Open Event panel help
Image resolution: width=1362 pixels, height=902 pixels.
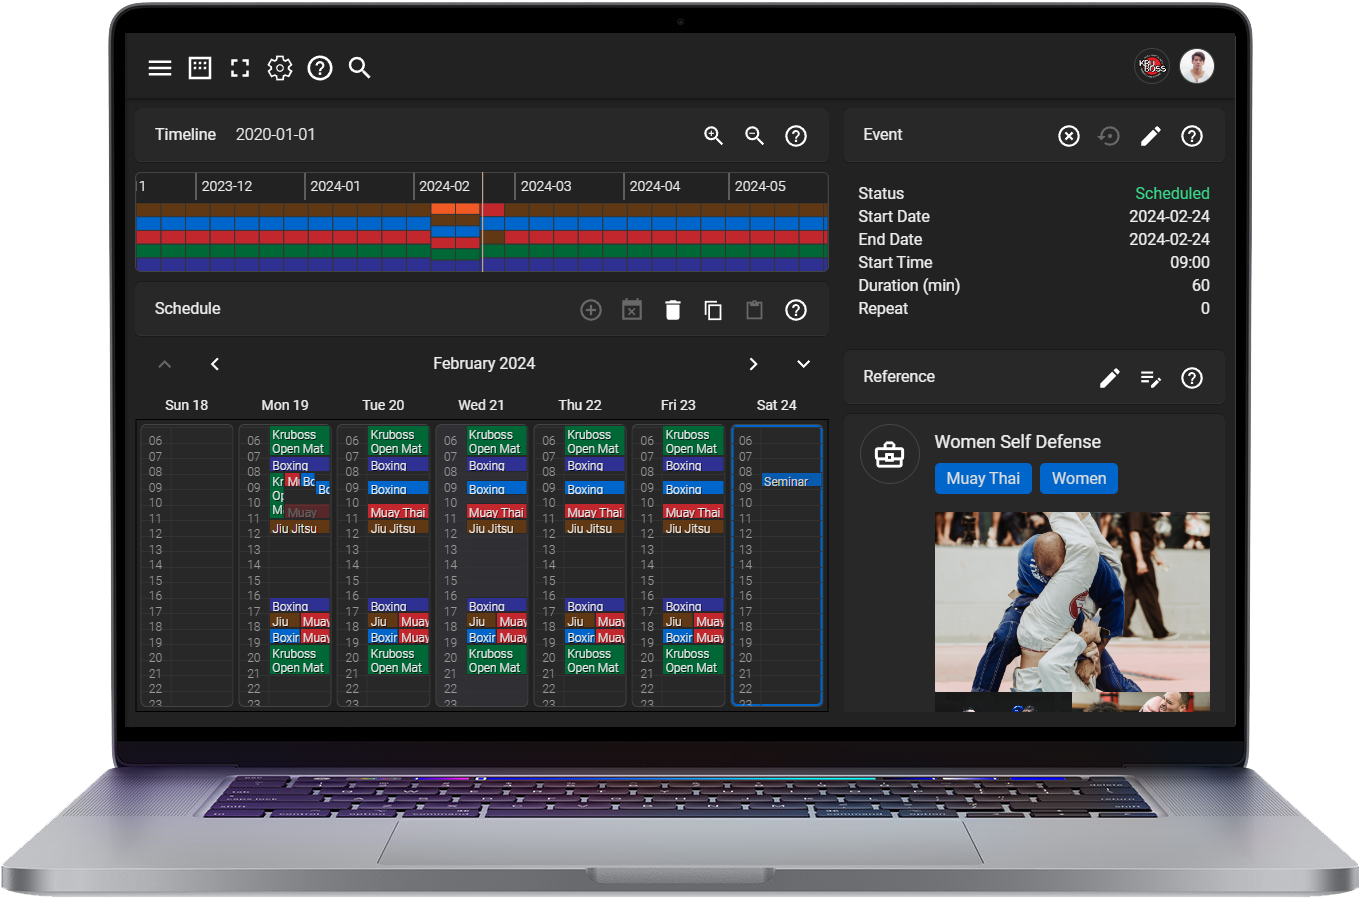[x=1192, y=136]
